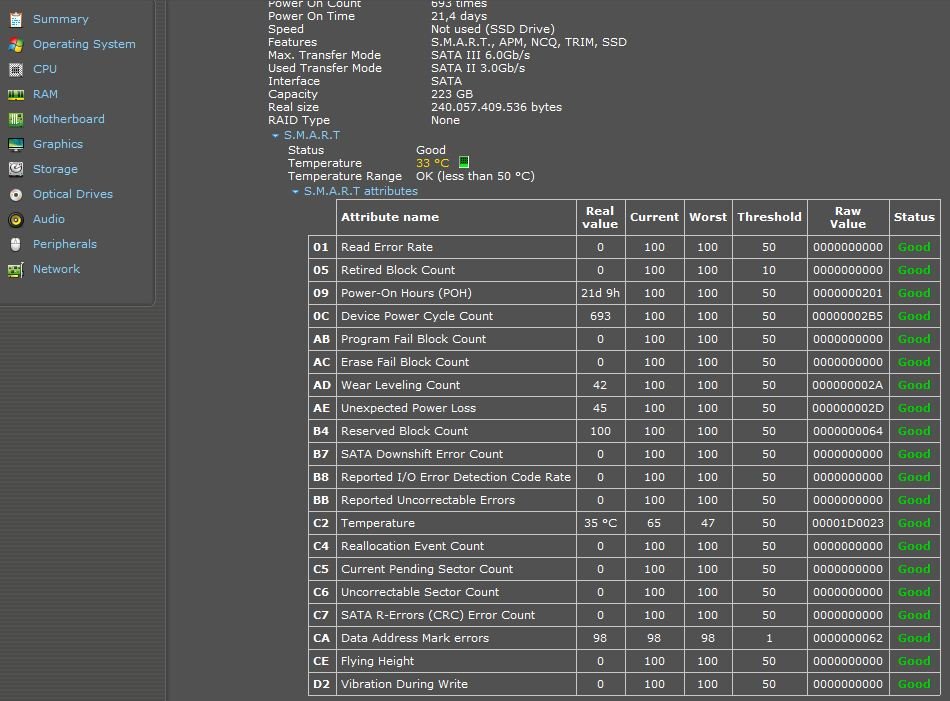
Task: Click the CPU chip icon
Action: 15,69
